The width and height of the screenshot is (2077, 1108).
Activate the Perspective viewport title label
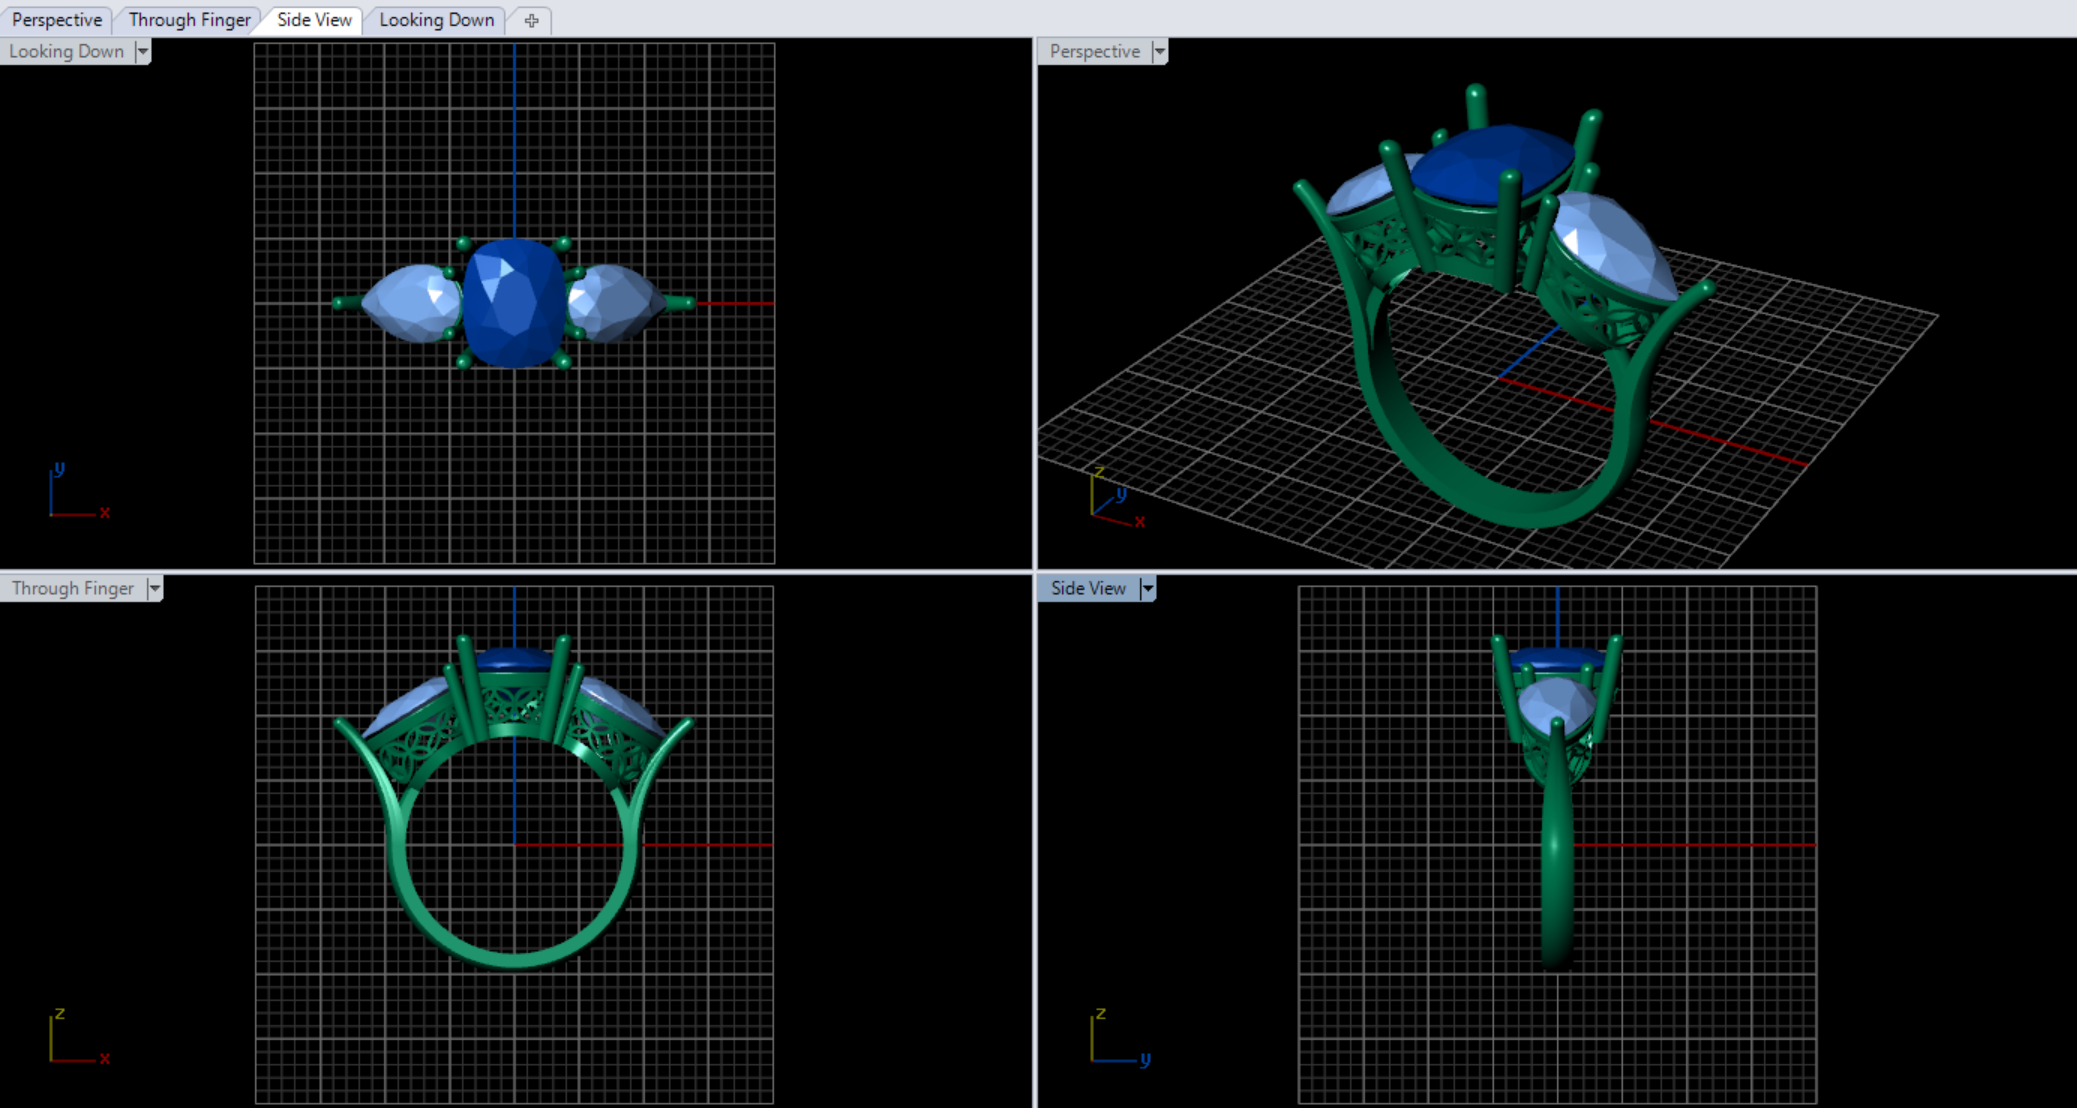pyautogui.click(x=1094, y=51)
